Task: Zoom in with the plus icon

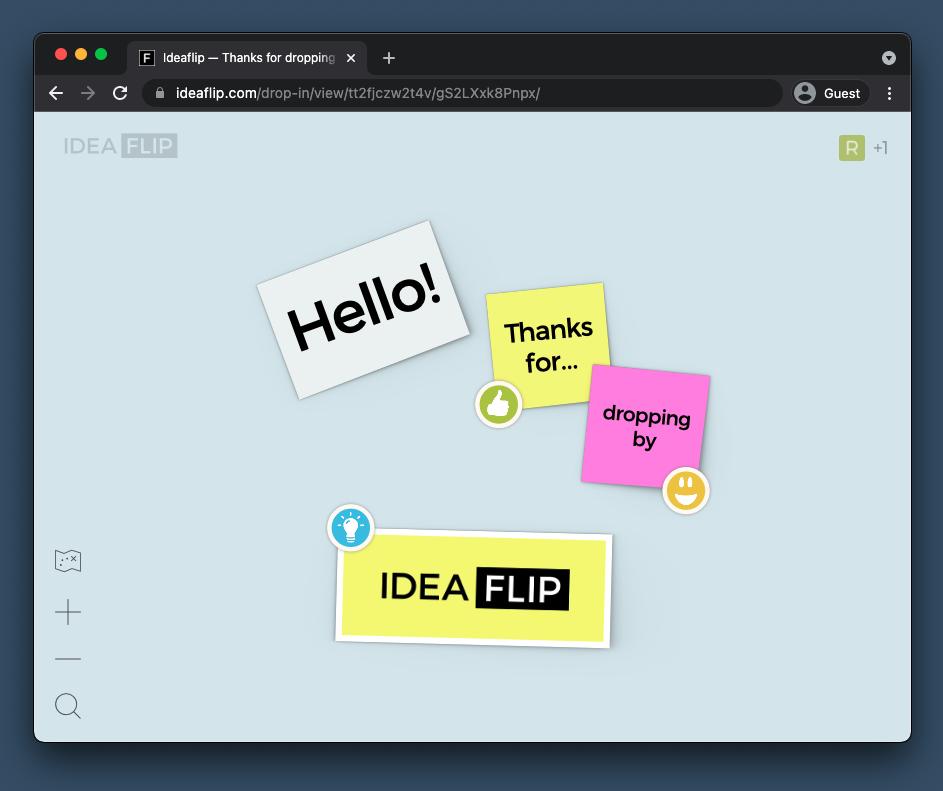Action: point(68,612)
